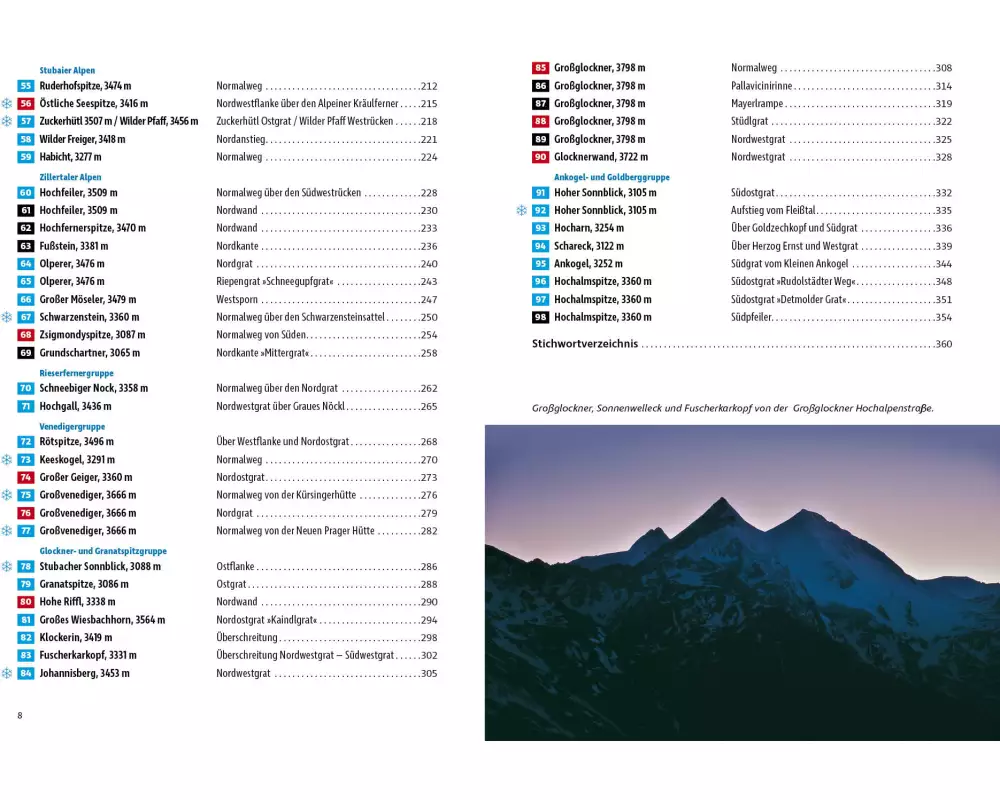Image resolution: width=1000 pixels, height=800 pixels.
Task: Click the snowflake icon next to Stubacher Sonnblick
Action: pyautogui.click(x=6, y=566)
